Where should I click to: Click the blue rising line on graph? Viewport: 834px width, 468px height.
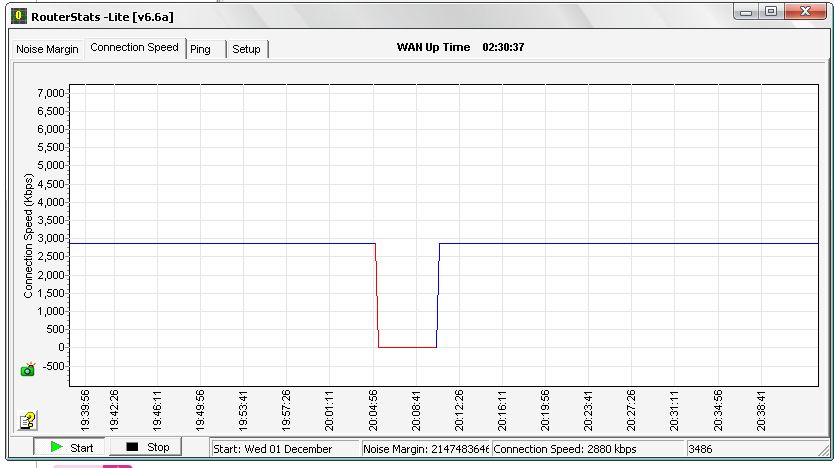pos(438,295)
